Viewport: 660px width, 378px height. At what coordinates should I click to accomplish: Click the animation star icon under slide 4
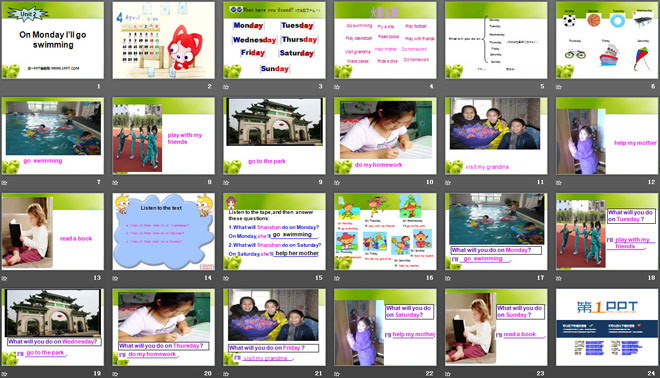coord(337,87)
